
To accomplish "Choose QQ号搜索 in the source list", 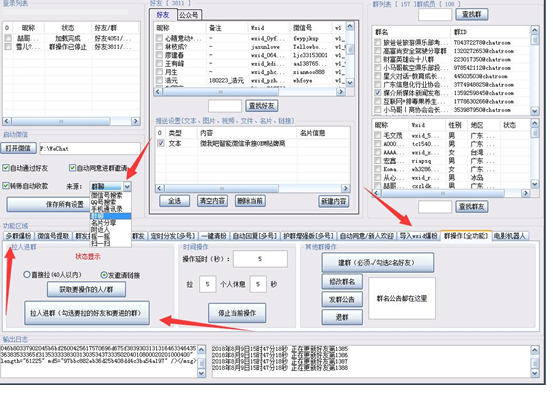I will tap(104, 202).
